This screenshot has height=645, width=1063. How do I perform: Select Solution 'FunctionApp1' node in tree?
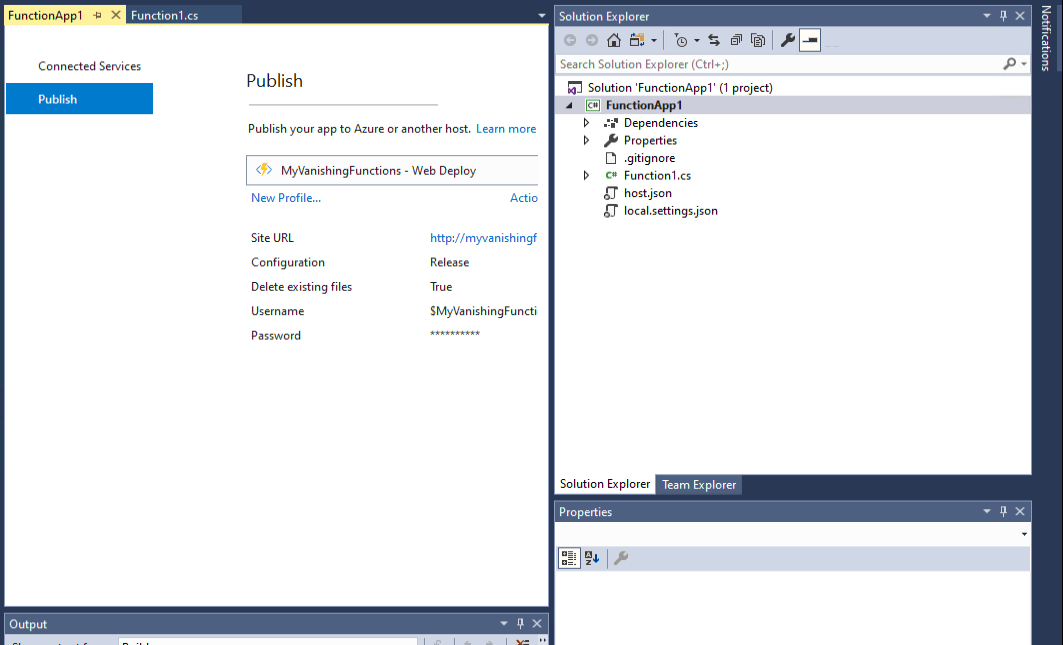680,87
